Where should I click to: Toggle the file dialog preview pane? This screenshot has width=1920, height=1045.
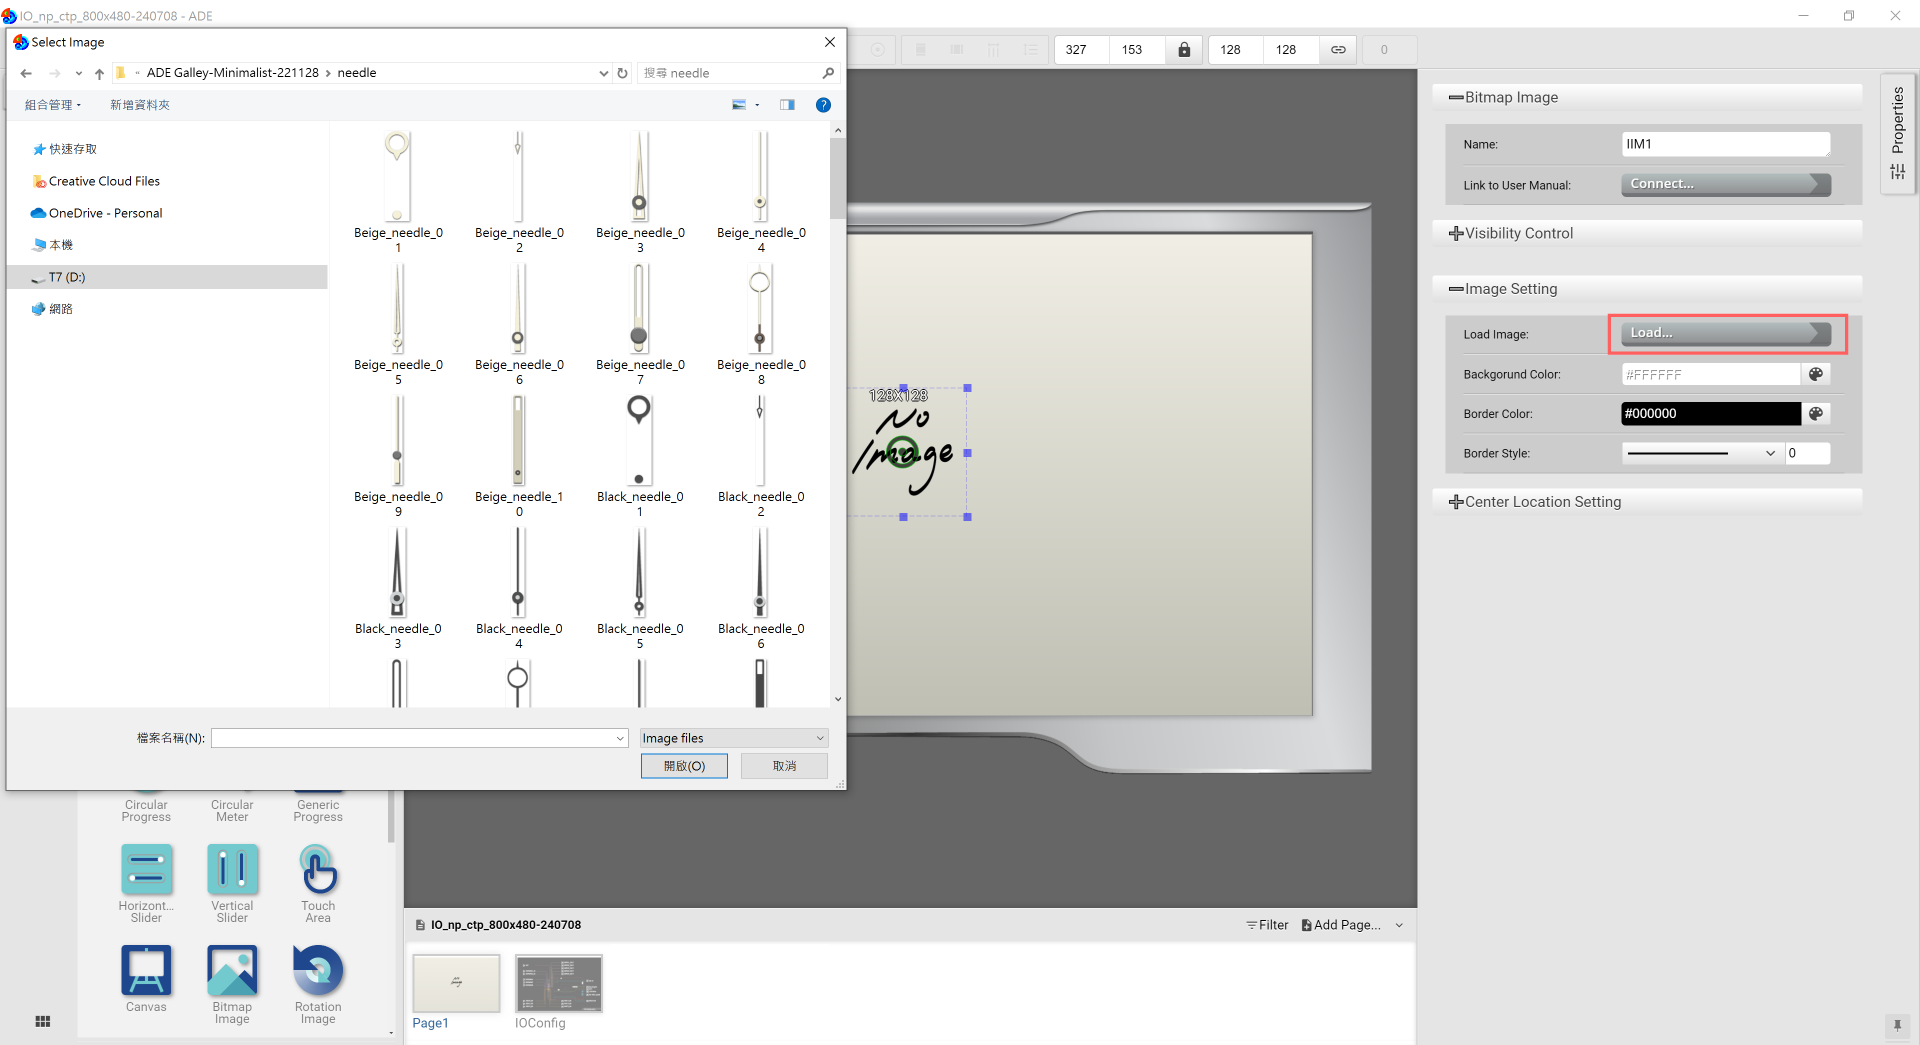[787, 105]
